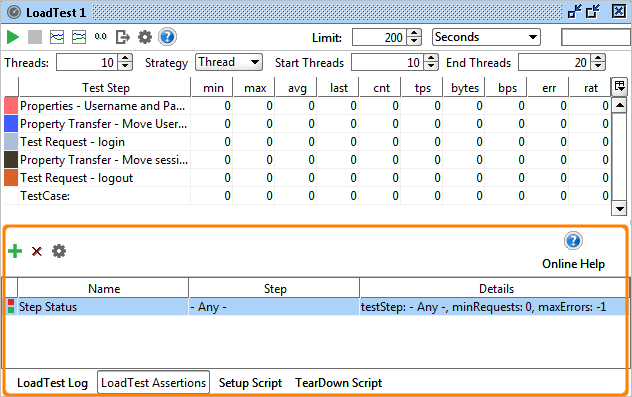Click the assertion Details cell text
Image resolution: width=632 pixels, height=397 pixels.
click(483, 307)
